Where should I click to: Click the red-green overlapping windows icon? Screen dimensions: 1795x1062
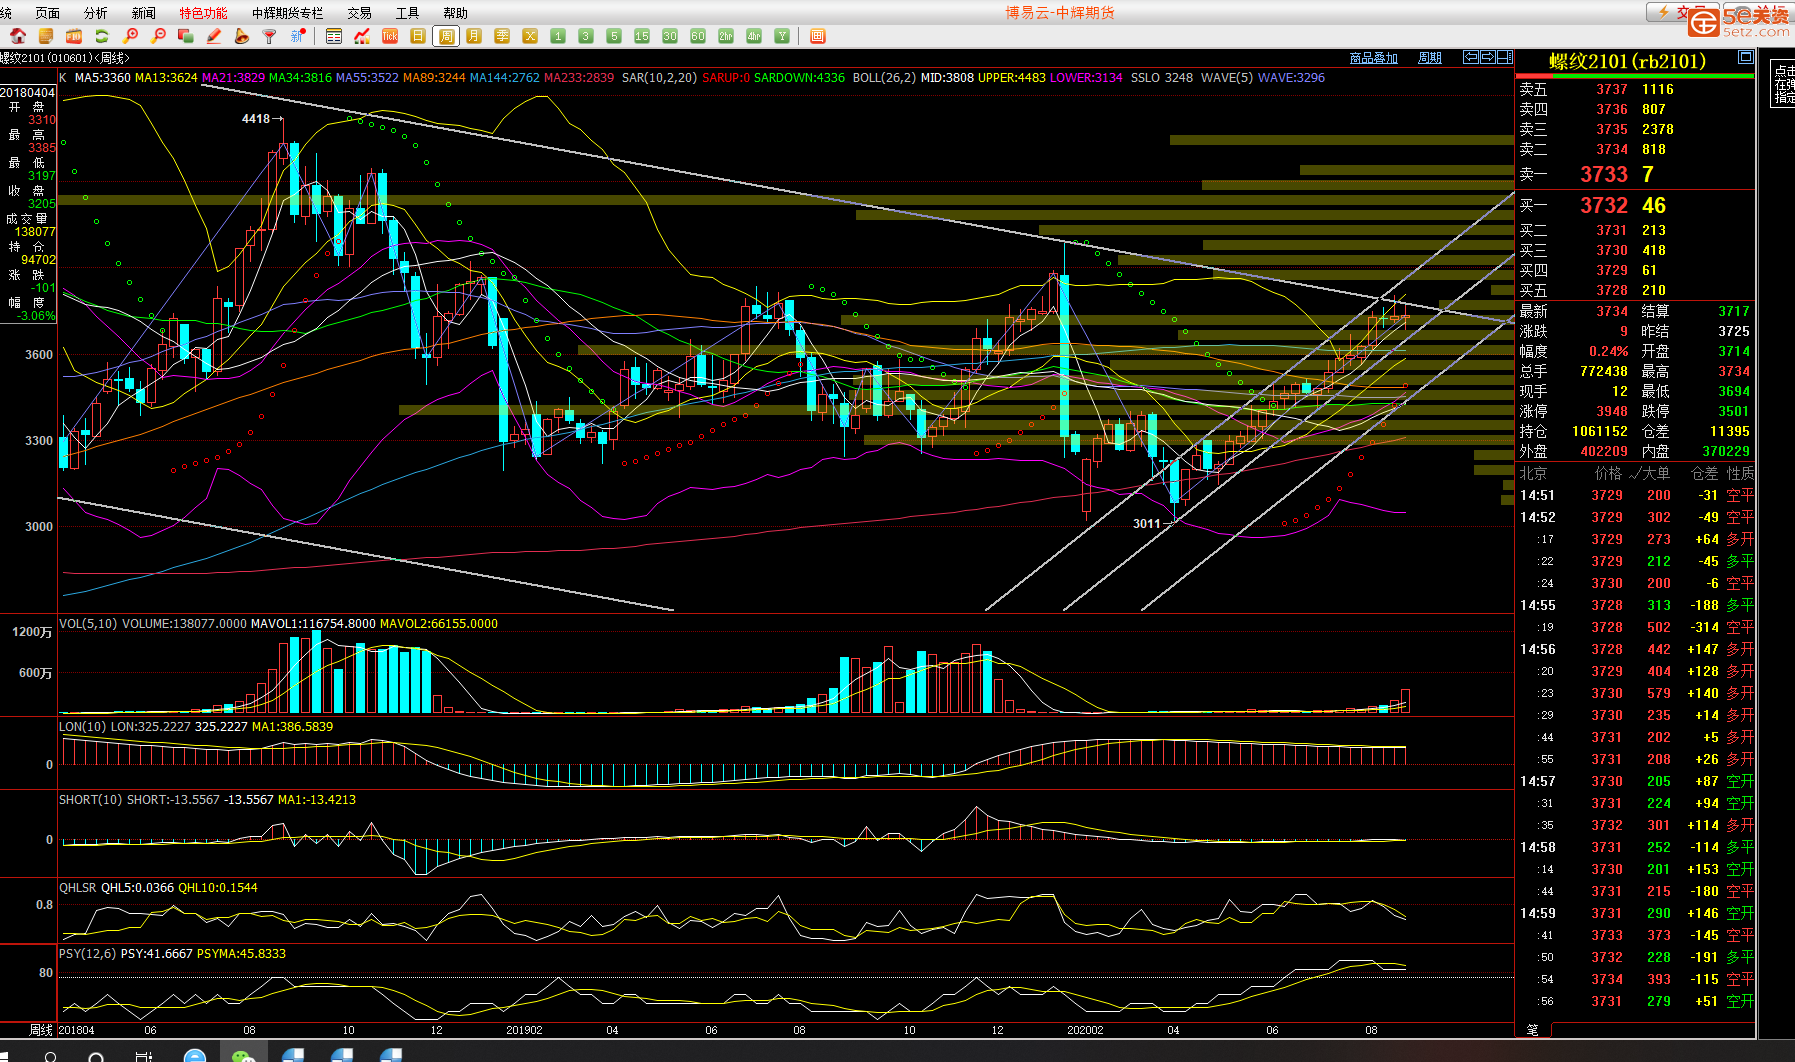click(x=186, y=36)
